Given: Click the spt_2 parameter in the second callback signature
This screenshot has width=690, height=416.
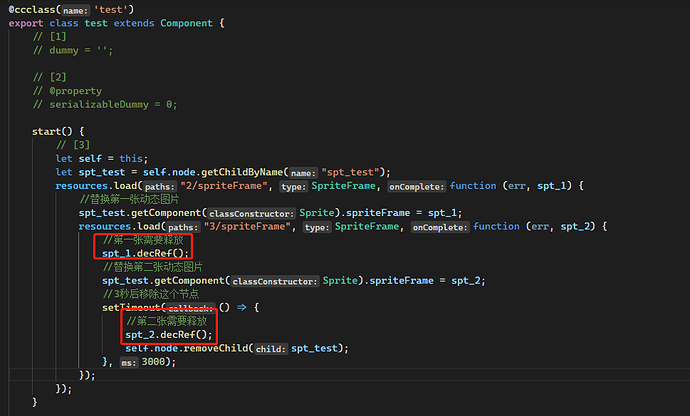Looking at the screenshot, I should tap(577, 226).
